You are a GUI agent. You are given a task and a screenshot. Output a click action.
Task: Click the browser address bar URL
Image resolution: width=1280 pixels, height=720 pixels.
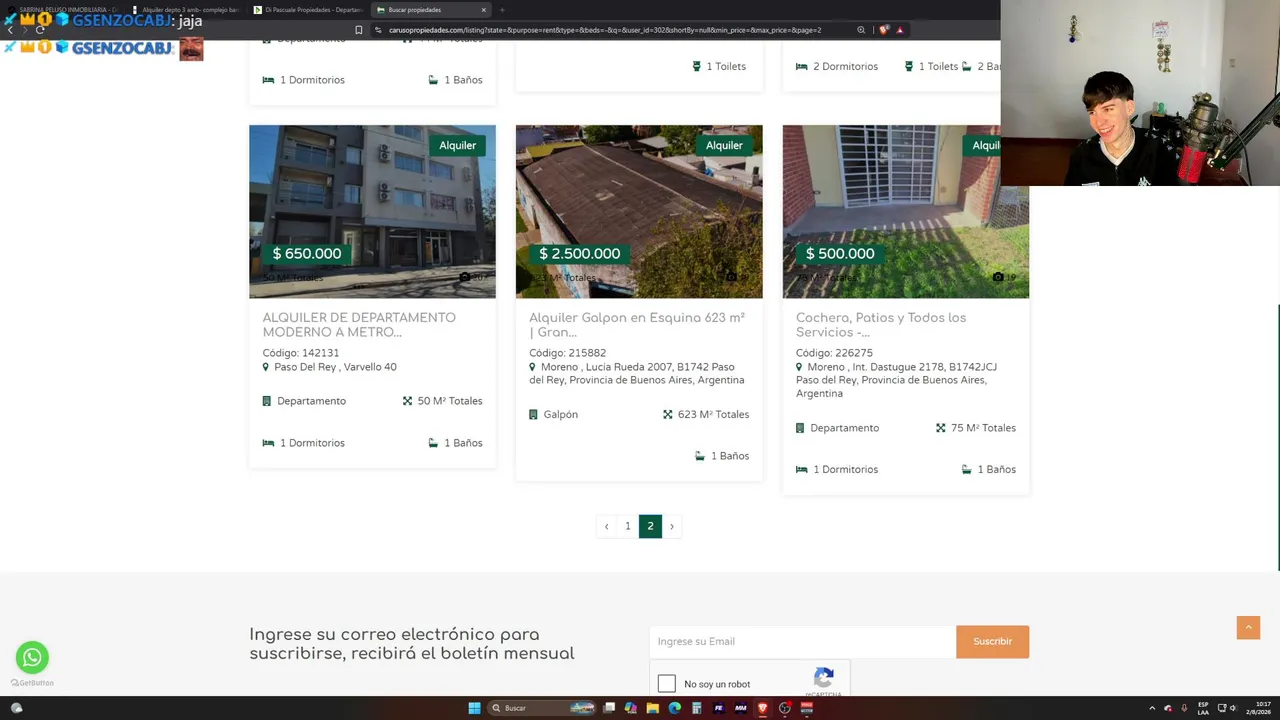click(x=605, y=30)
